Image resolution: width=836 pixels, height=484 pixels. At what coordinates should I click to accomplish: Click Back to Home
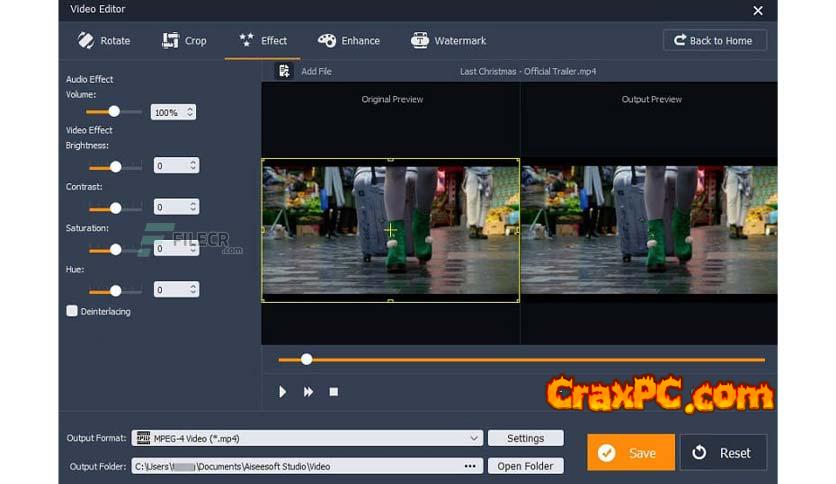(x=714, y=40)
